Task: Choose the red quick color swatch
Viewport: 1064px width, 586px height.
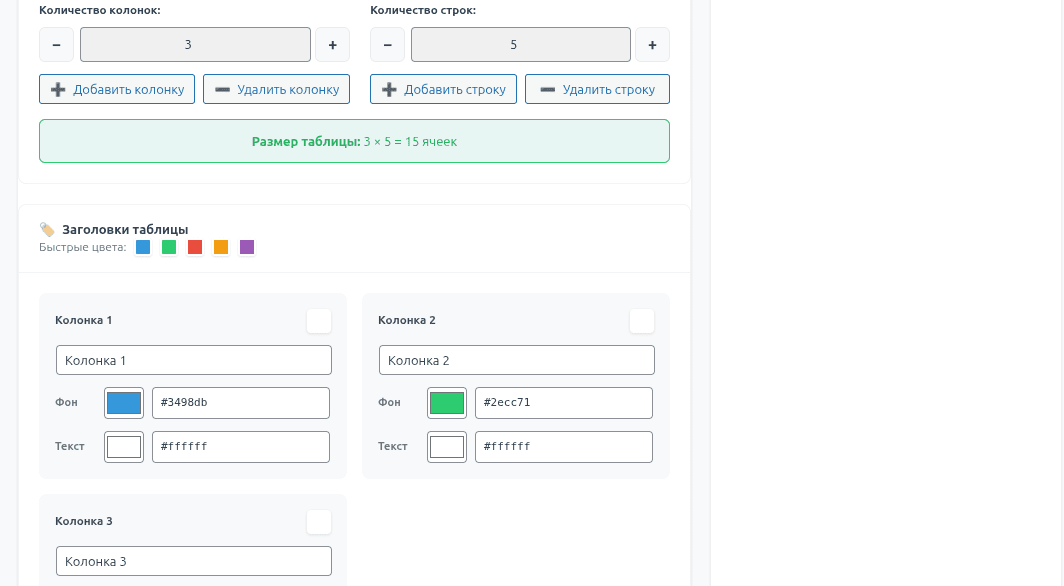Action: (195, 247)
